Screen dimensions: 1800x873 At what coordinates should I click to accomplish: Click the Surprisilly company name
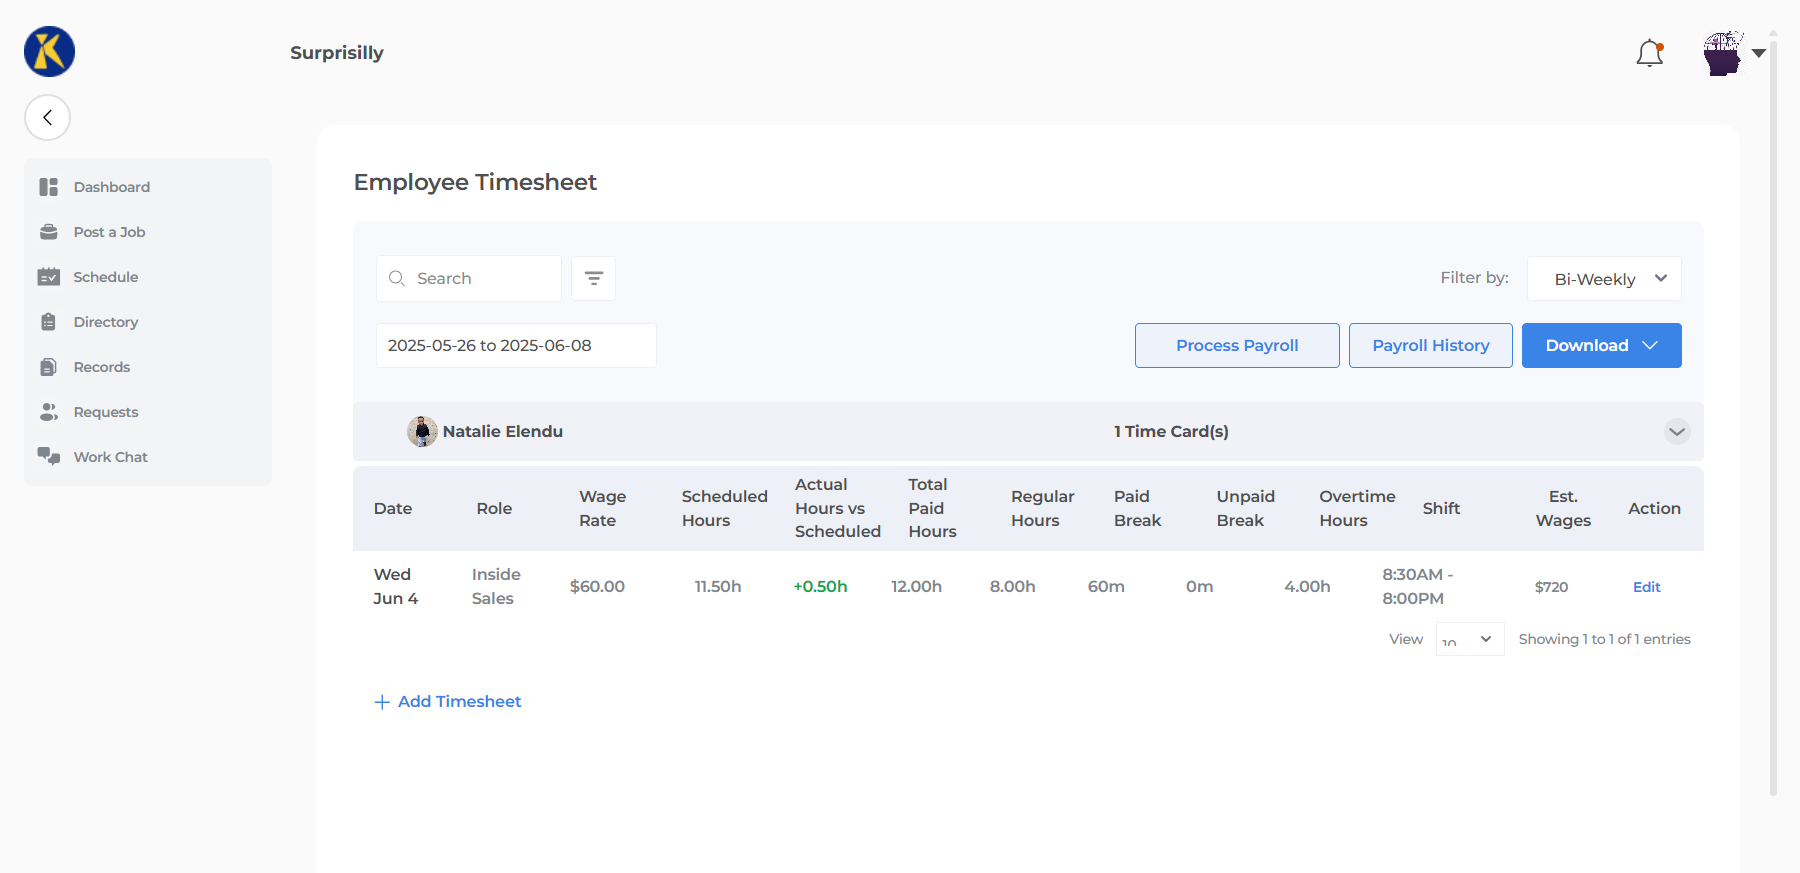click(337, 53)
